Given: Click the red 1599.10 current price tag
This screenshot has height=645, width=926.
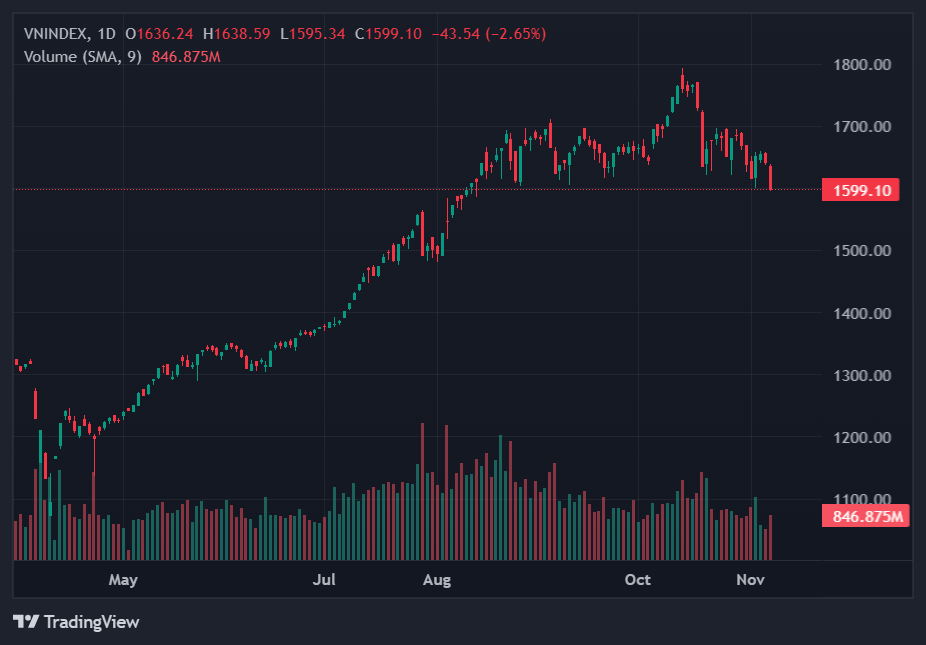Looking at the screenshot, I should (x=859, y=190).
